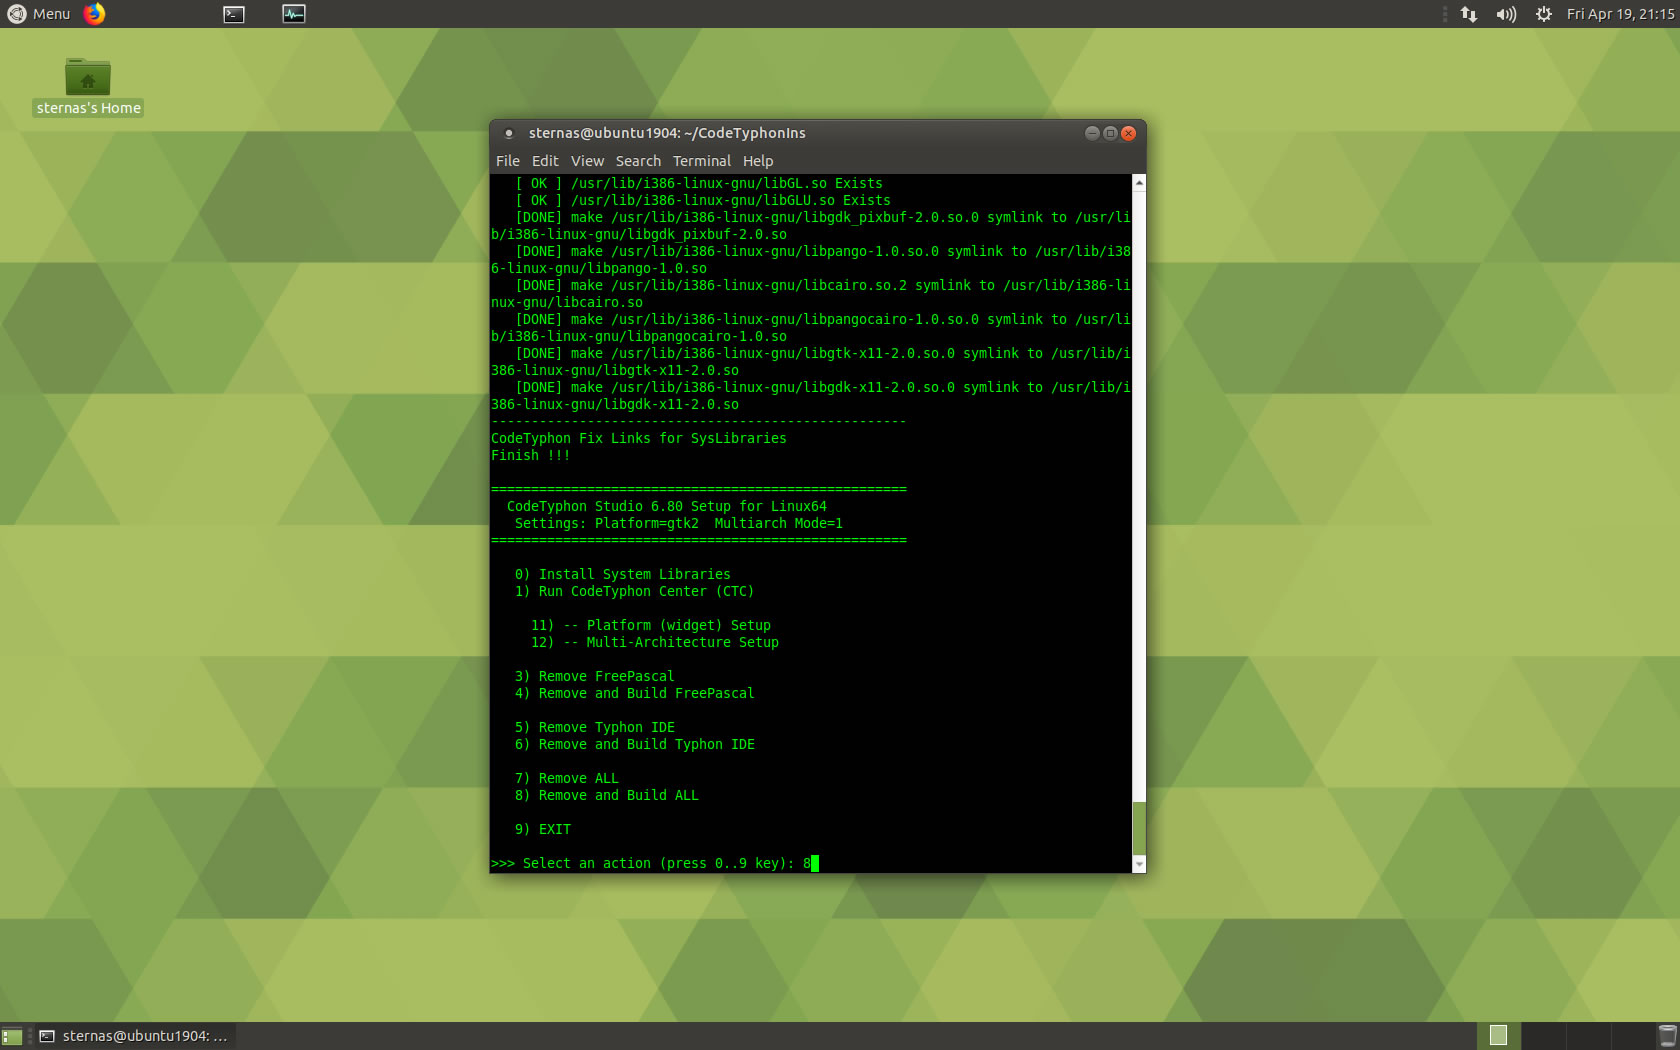Click the 'Select an action' prompt line
1680x1050 pixels.
(x=655, y=864)
